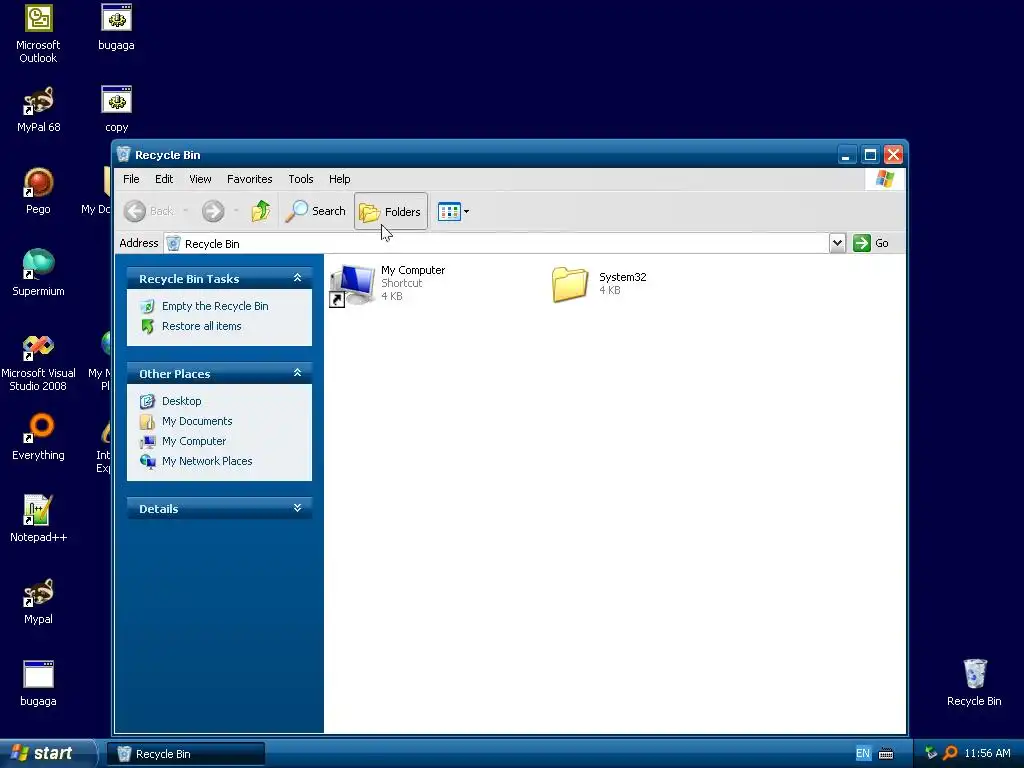Viewport: 1024px width, 768px height.
Task: Click the EN language indicator
Action: pyautogui.click(x=863, y=753)
